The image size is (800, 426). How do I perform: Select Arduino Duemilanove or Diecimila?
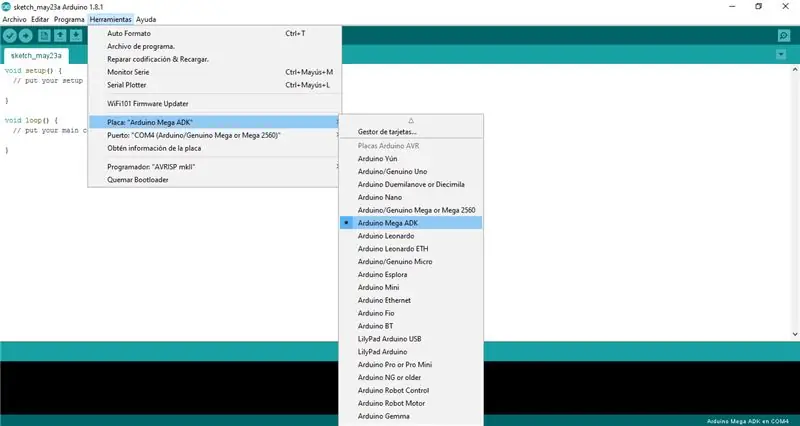411,184
